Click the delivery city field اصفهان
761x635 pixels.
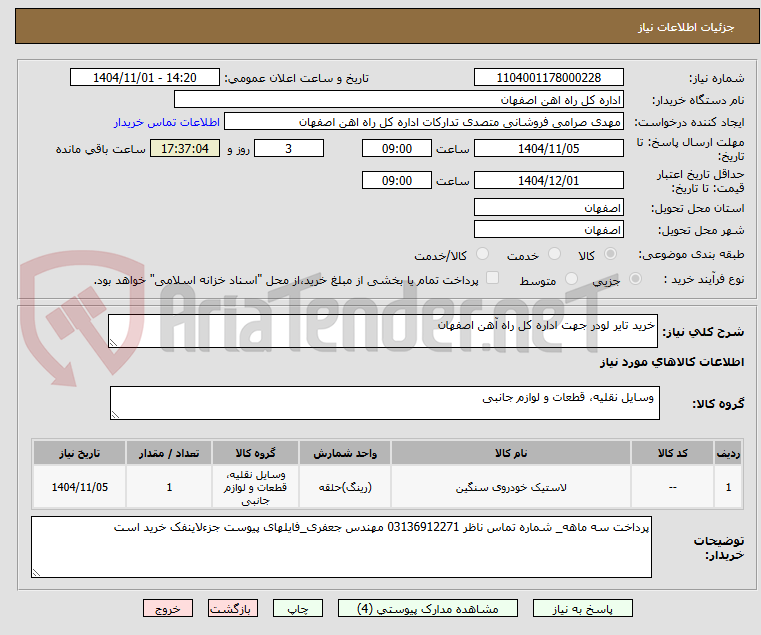[x=548, y=230]
